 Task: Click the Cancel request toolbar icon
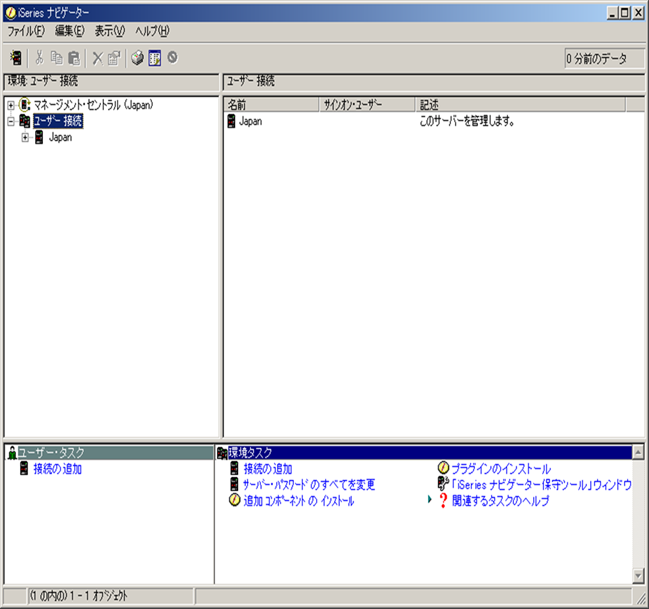[x=172, y=57]
